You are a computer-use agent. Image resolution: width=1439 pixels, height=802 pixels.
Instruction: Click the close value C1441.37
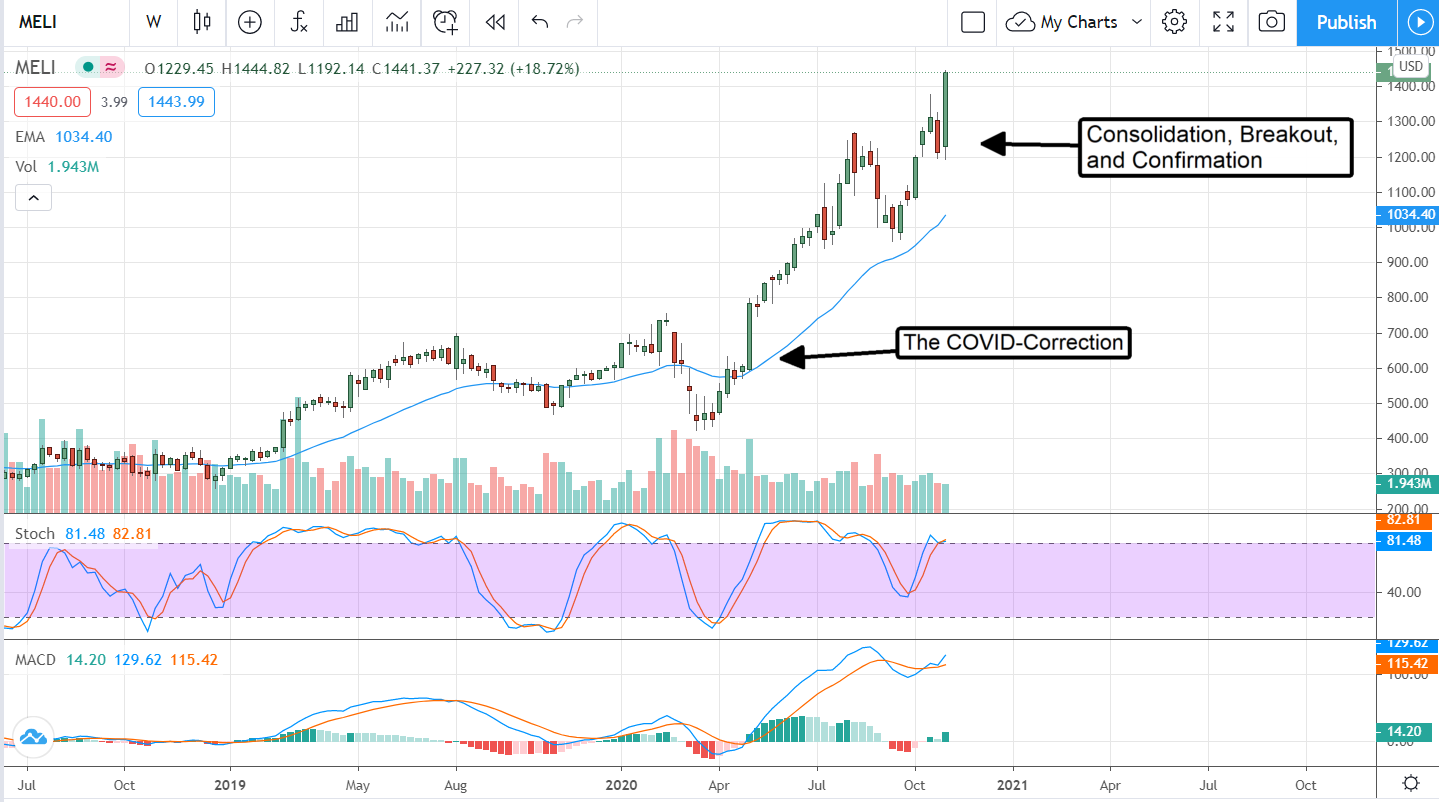(x=405, y=69)
